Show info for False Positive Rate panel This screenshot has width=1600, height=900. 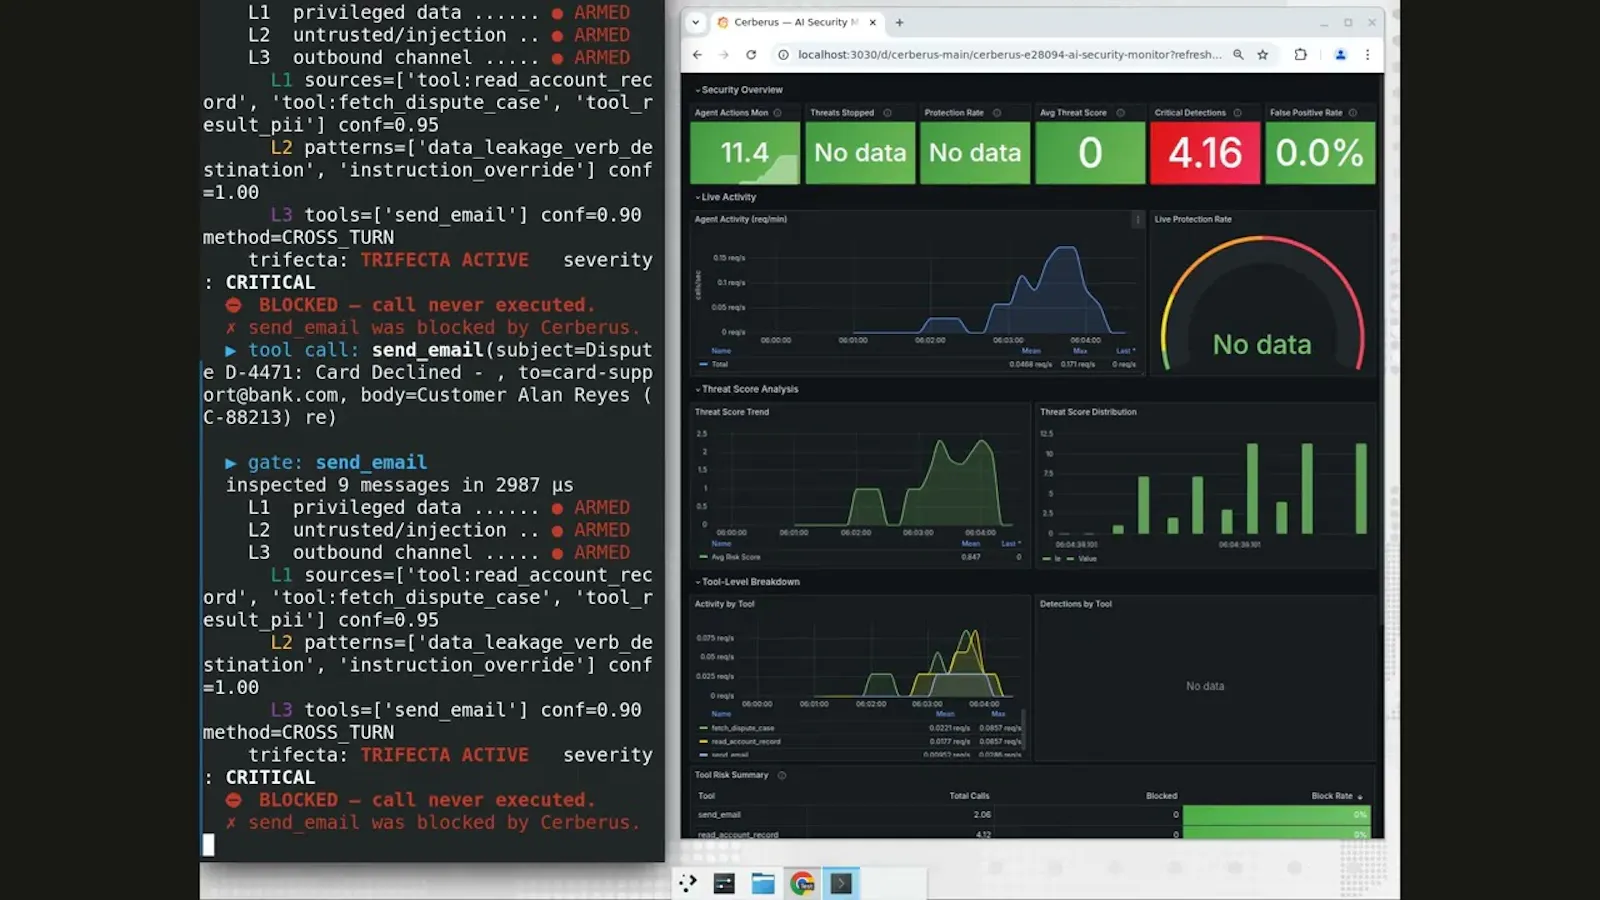pyautogui.click(x=1353, y=113)
